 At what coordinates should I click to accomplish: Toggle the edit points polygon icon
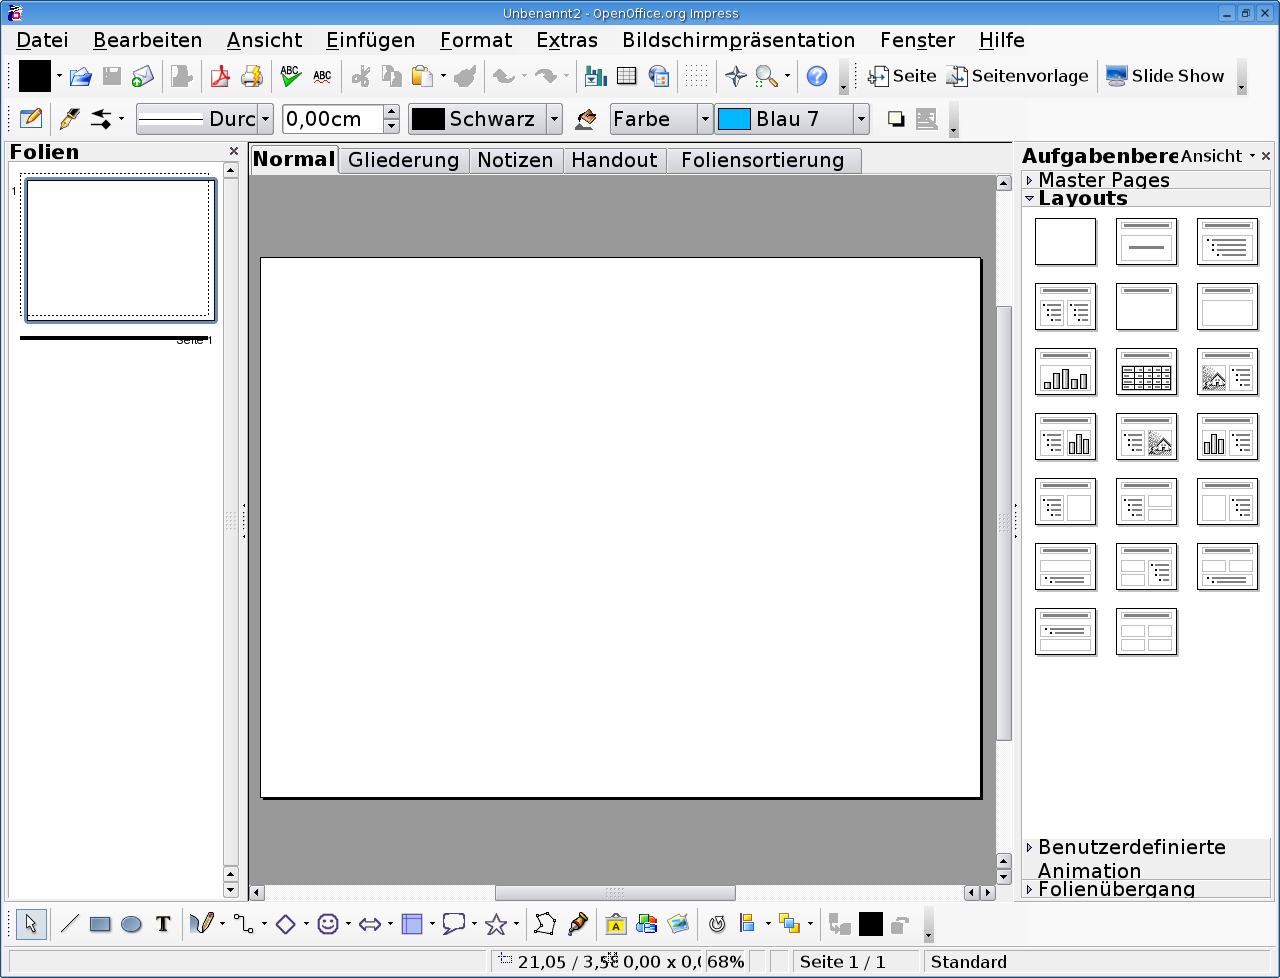pos(545,925)
